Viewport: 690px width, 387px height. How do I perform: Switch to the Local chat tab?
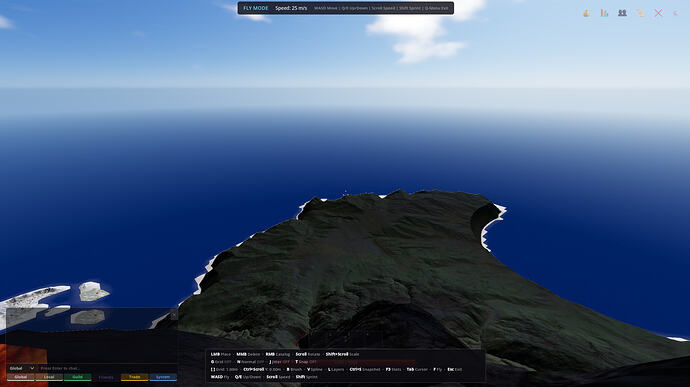click(49, 377)
